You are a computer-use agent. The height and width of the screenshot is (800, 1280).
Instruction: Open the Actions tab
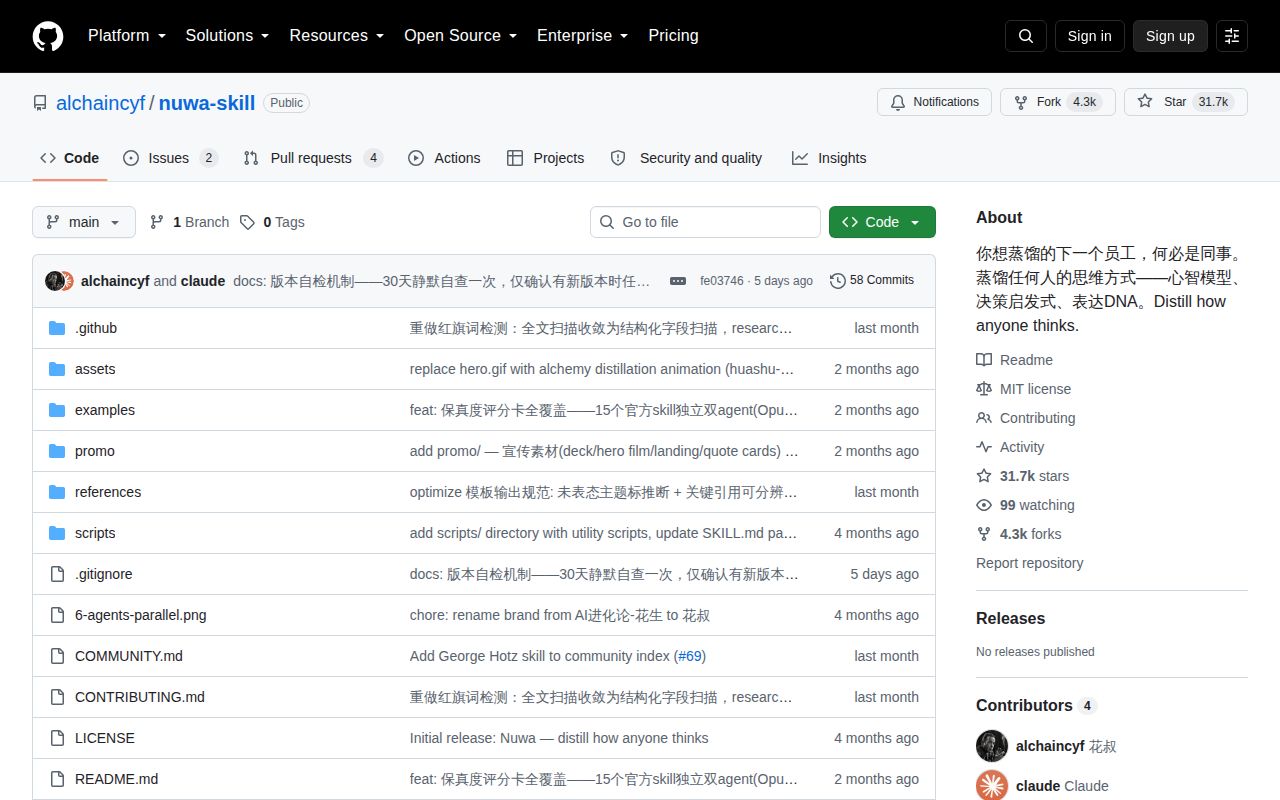tap(444, 158)
